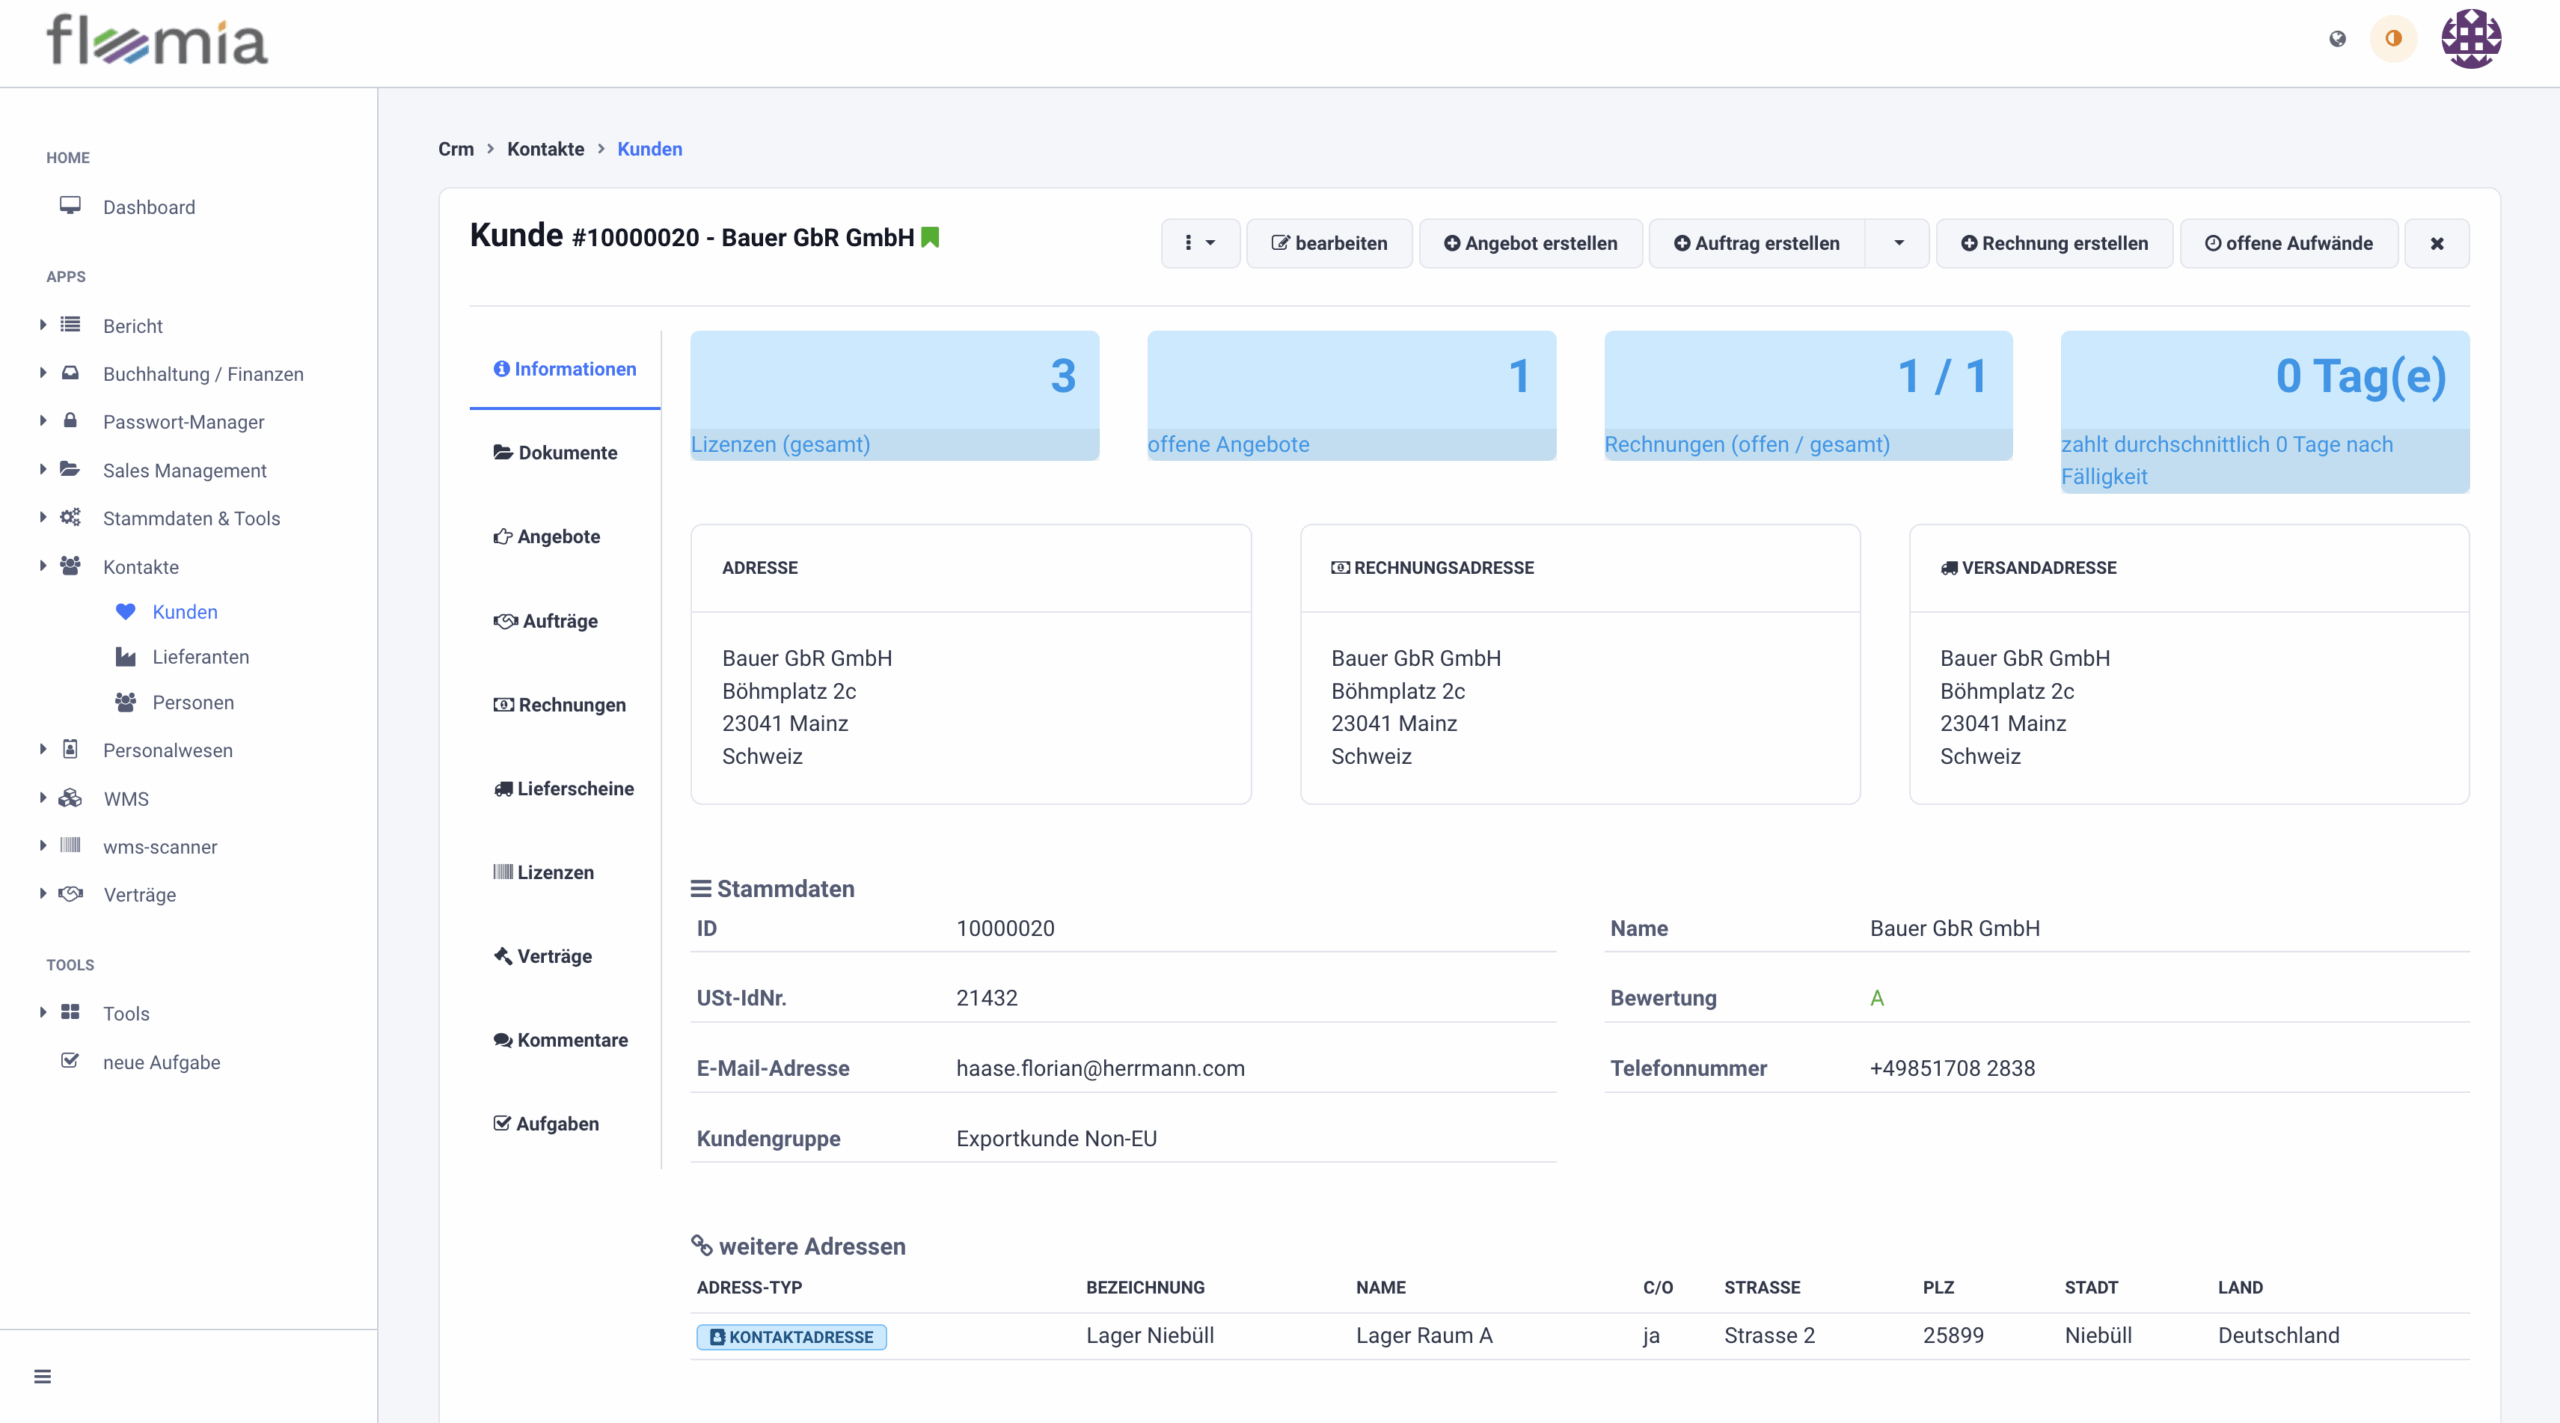
Task: Switch to the Dokumente tab
Action: coord(556,452)
